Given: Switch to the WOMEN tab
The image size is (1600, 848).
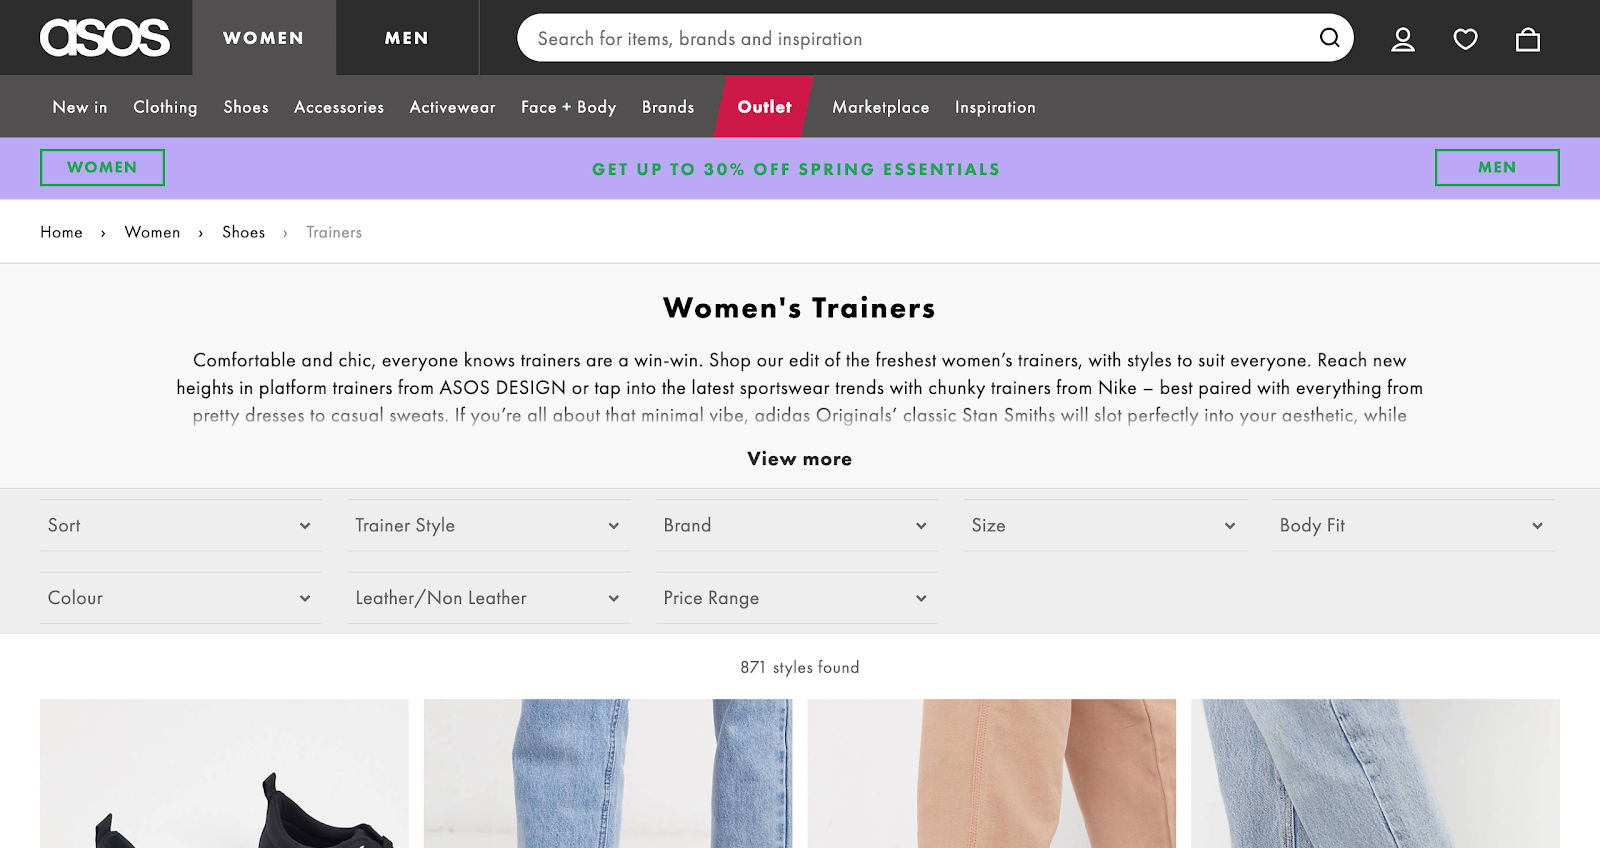Looking at the screenshot, I should pos(264,38).
